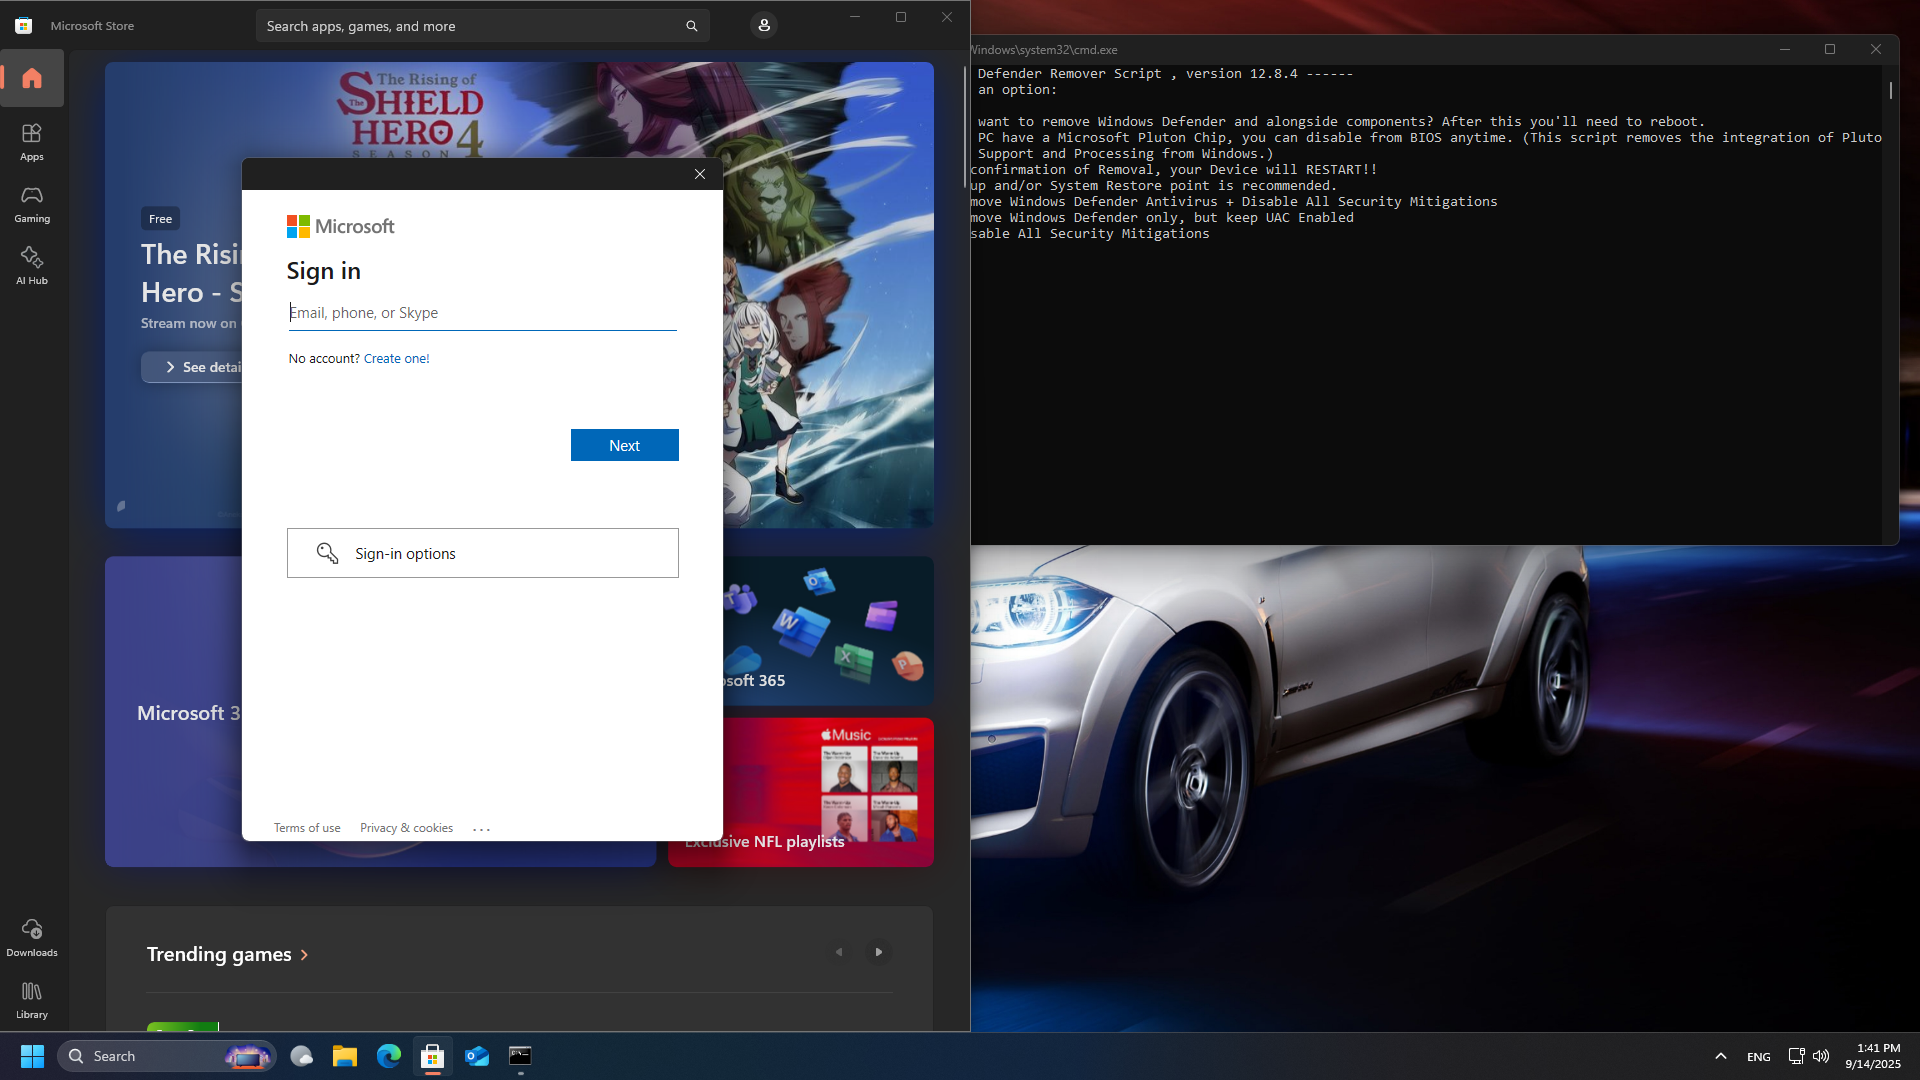Maximize the cmd.exe window
This screenshot has width=1920, height=1080.
click(1830, 49)
